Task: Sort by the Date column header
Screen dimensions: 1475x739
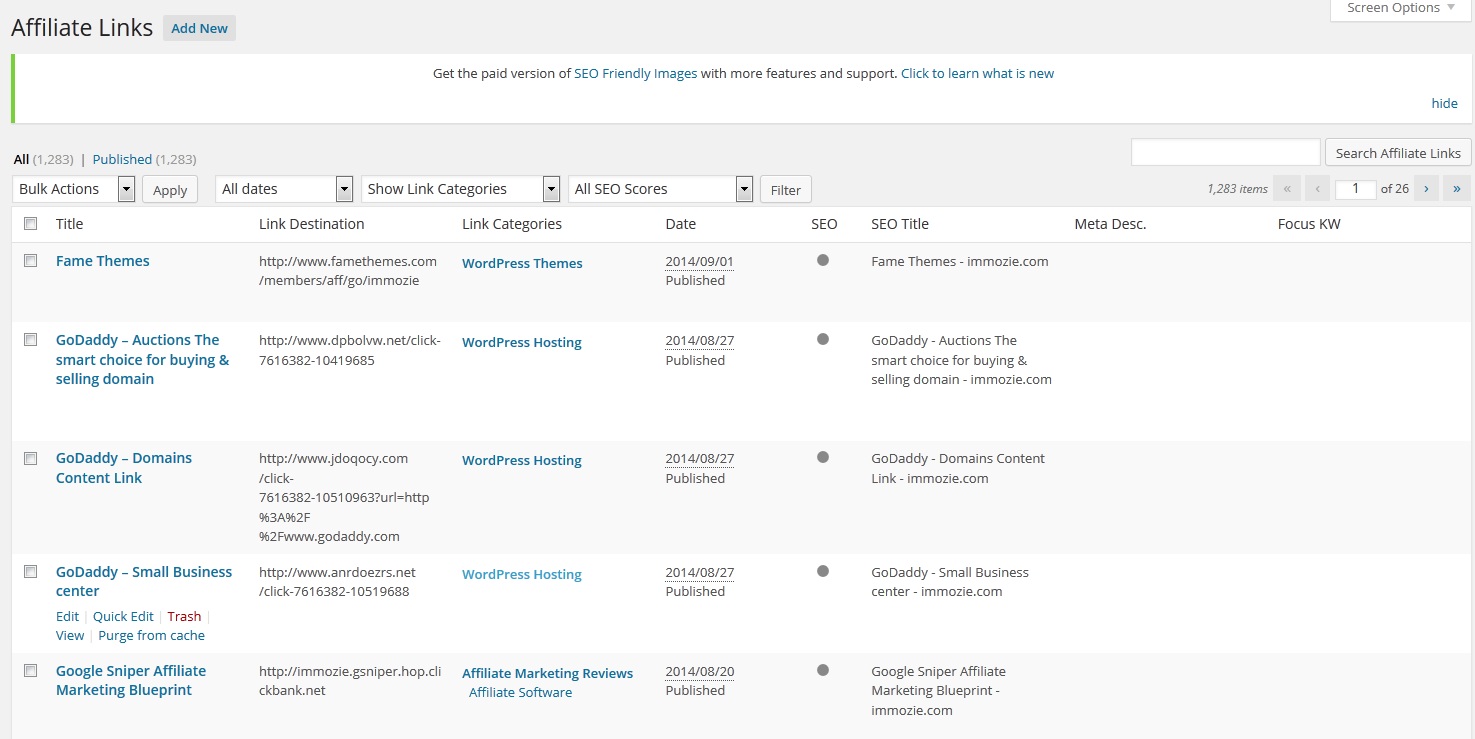Action: [681, 224]
